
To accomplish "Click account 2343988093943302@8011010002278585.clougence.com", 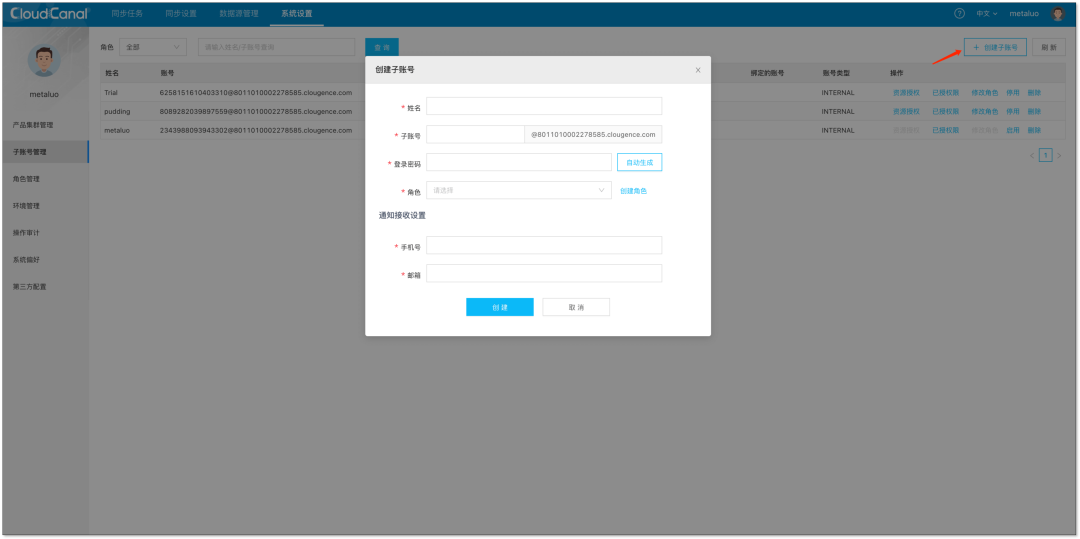I will point(256,130).
